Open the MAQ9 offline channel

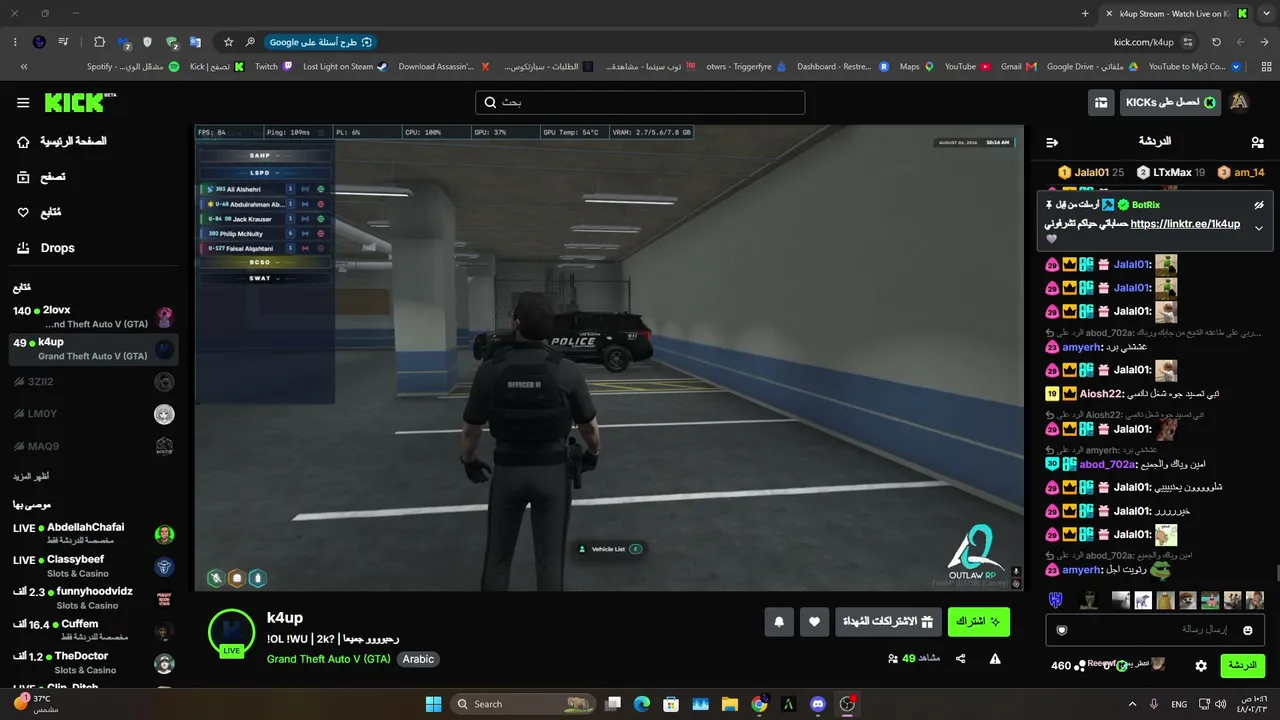click(94, 446)
